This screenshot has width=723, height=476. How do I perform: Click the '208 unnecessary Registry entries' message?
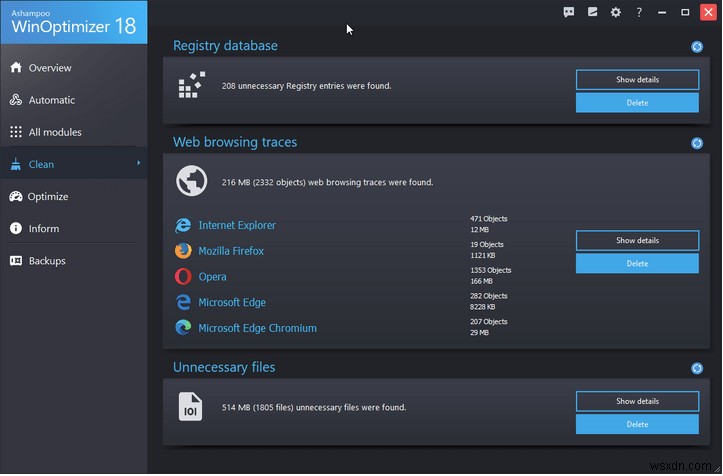pyautogui.click(x=306, y=86)
